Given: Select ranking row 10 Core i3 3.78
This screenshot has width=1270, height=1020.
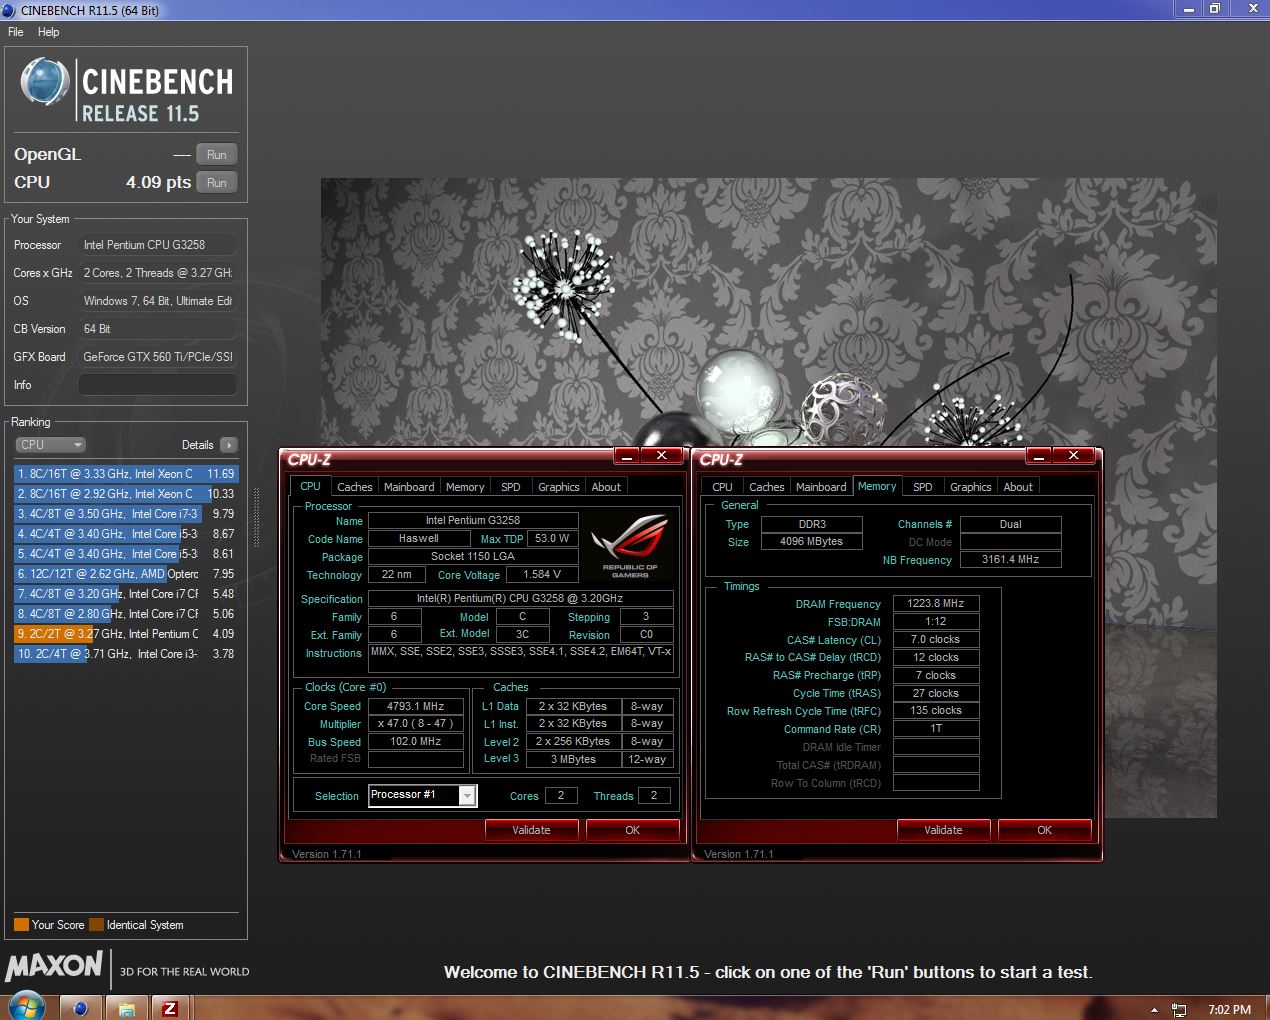Looking at the screenshot, I should pos(126,654).
